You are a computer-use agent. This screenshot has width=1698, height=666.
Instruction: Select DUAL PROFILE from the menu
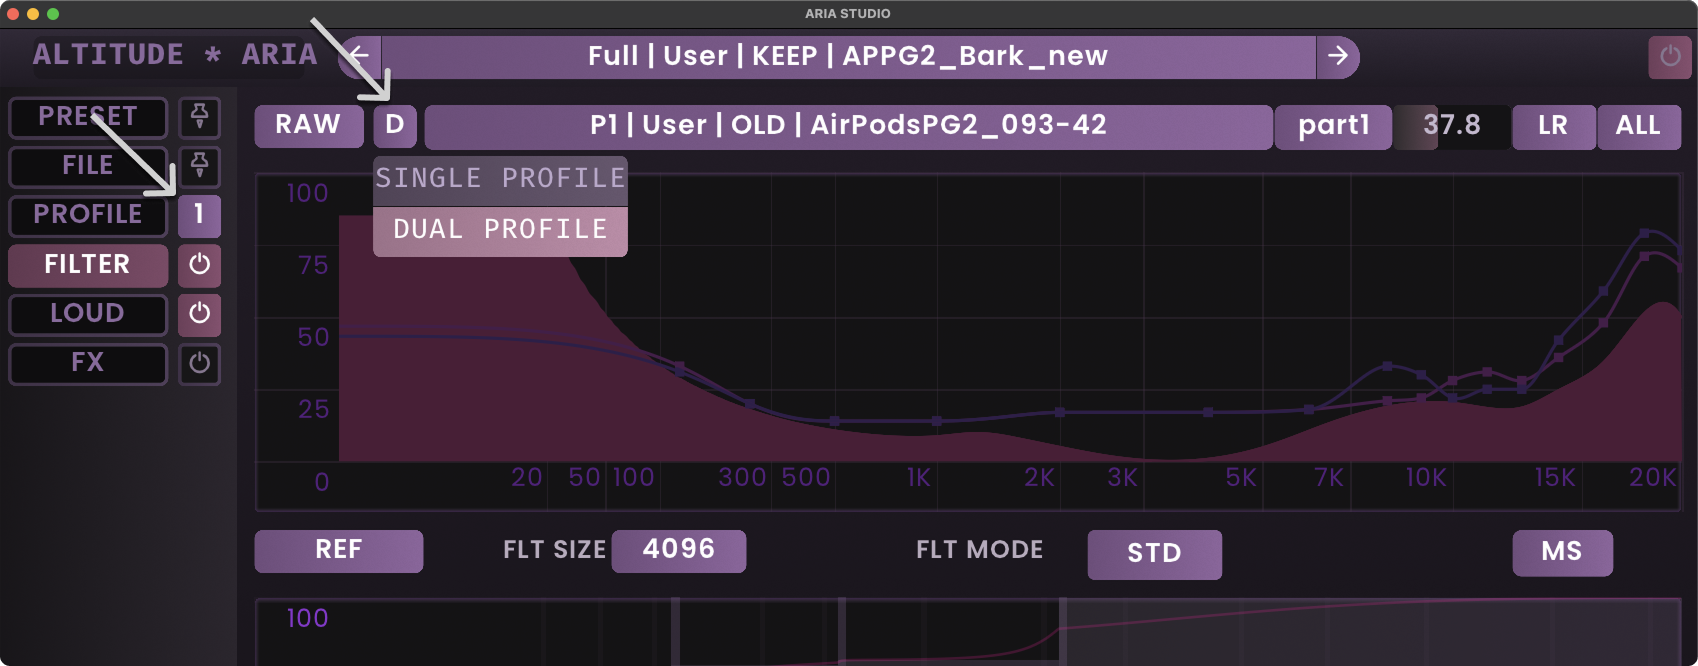[500, 231]
